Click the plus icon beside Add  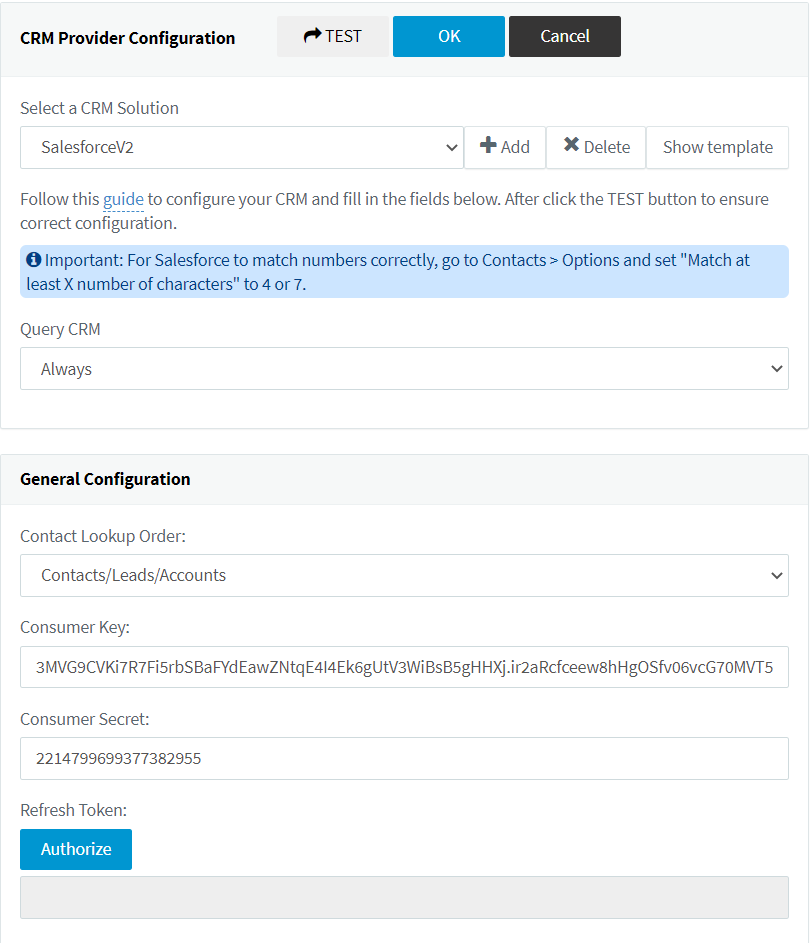point(488,146)
